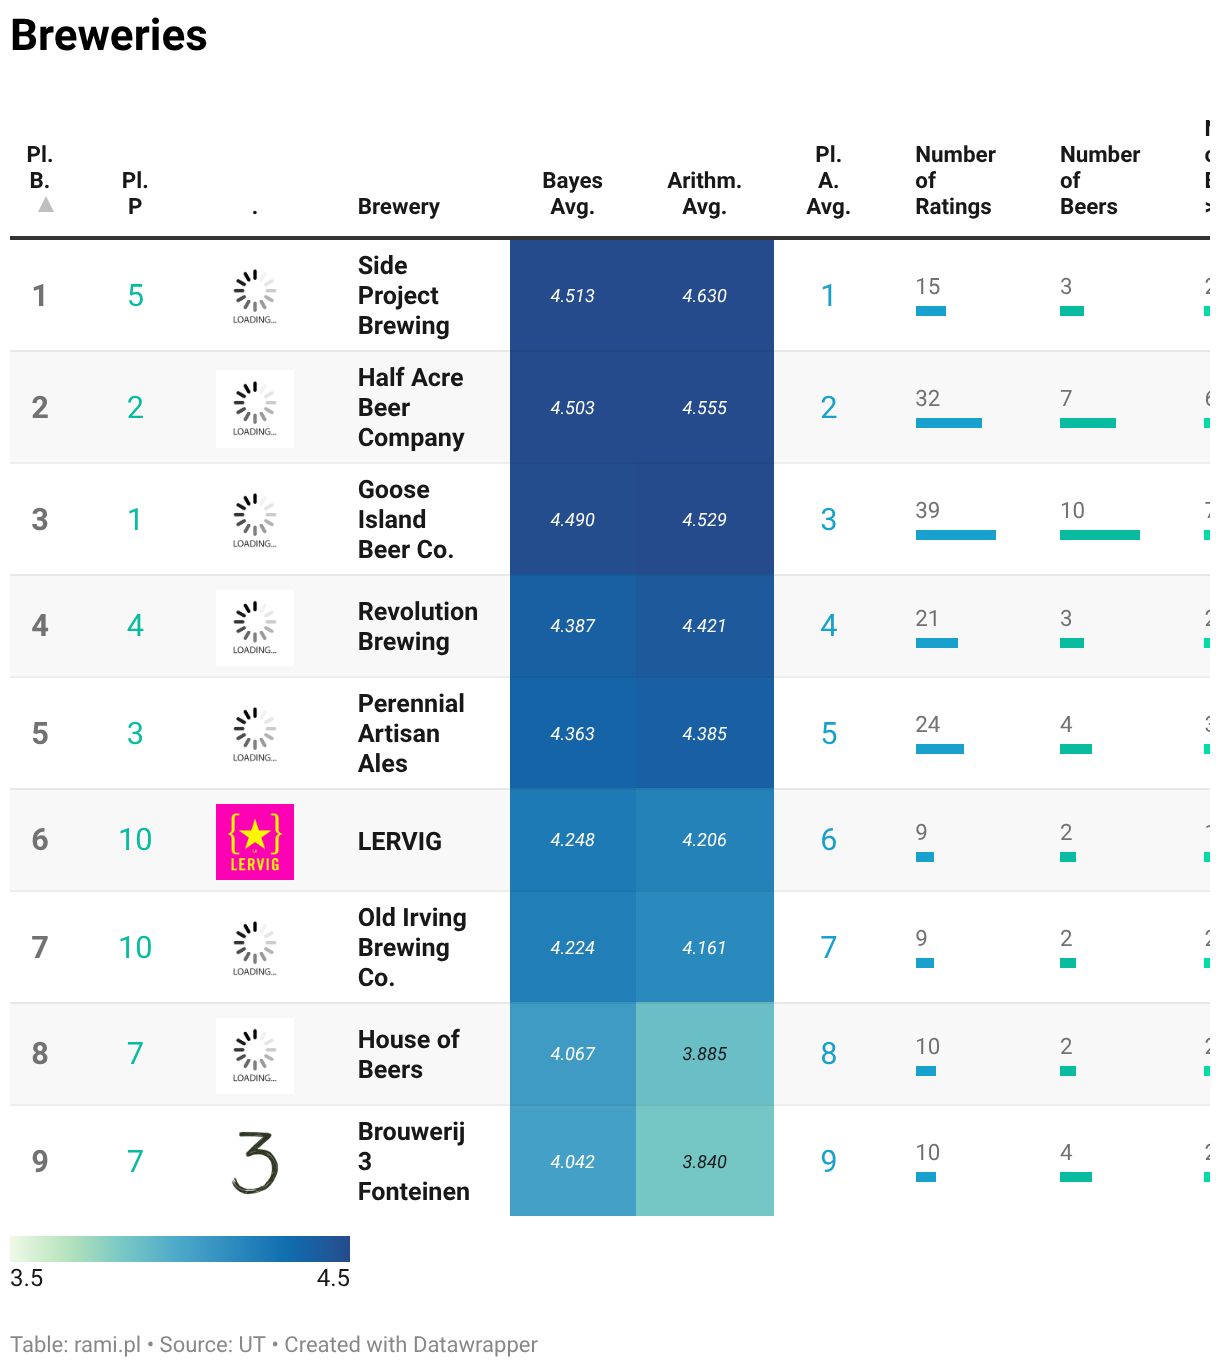This screenshot has width=1220, height=1370.
Task: Click House of Beers loading logo
Action: click(255, 1055)
